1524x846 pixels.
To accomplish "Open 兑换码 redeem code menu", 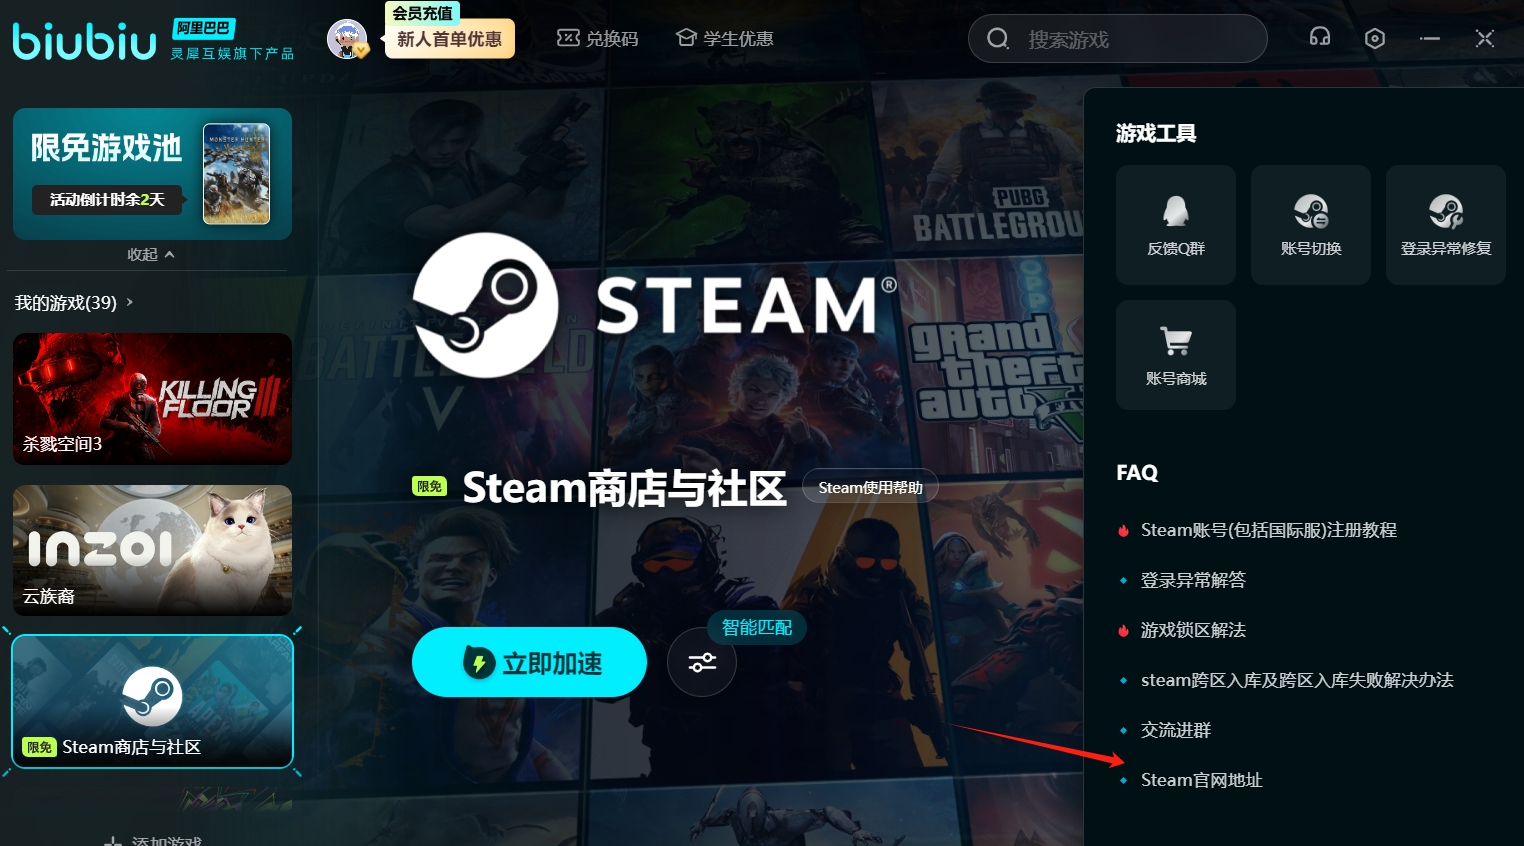I will click(x=597, y=39).
